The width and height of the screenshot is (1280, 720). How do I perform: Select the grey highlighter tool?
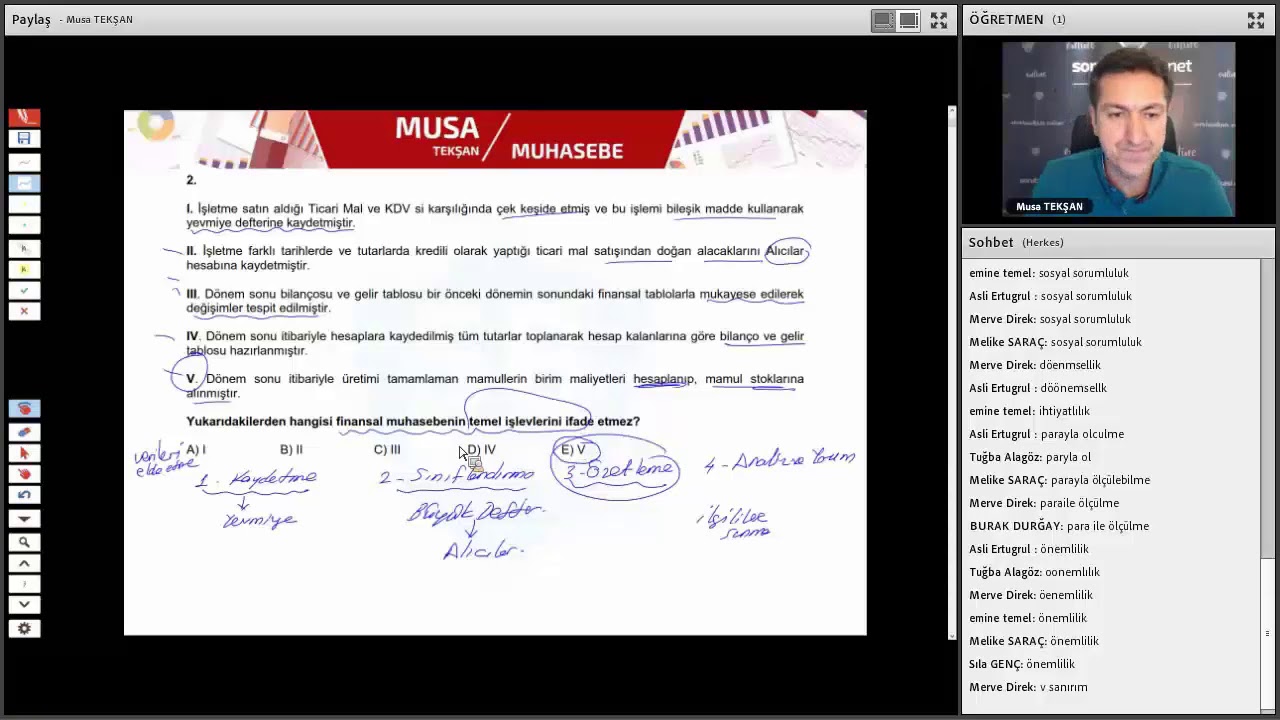(24, 248)
